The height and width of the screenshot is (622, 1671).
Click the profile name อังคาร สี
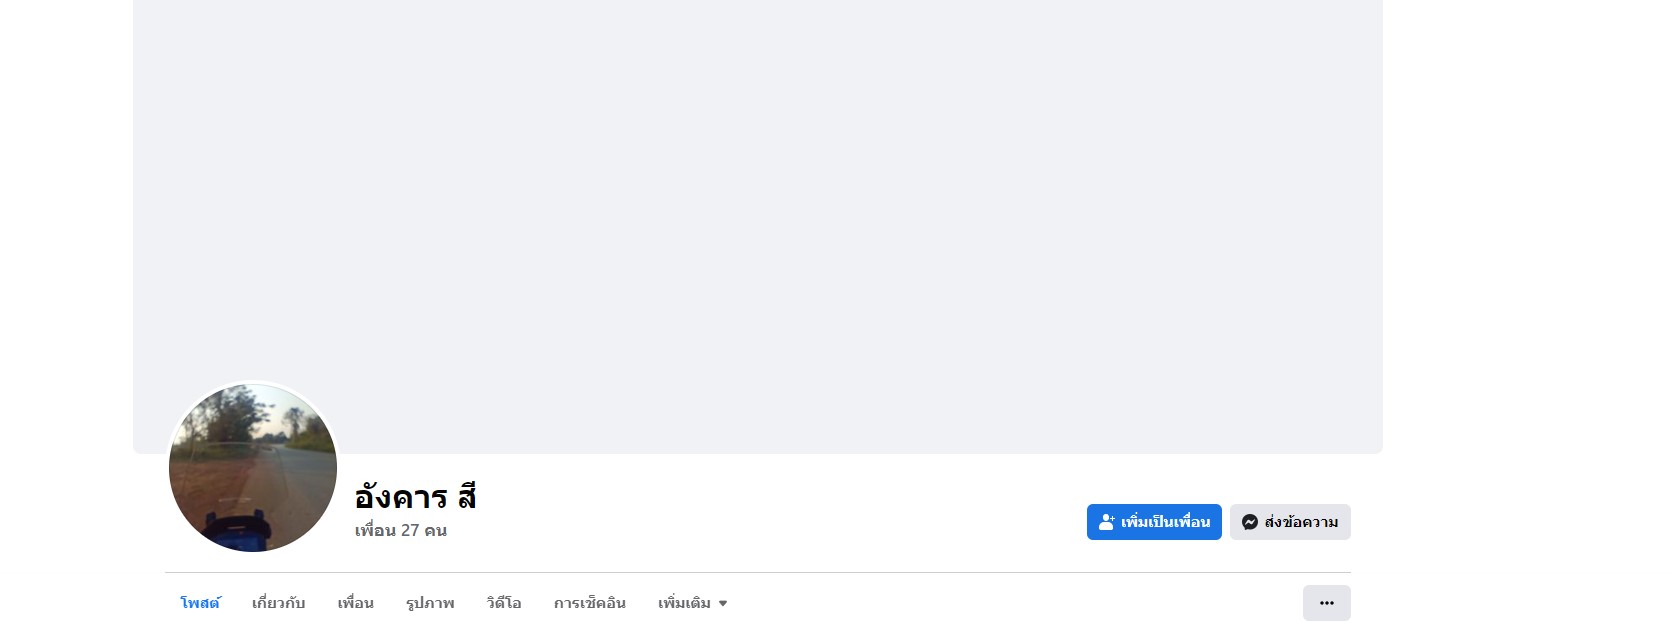(415, 496)
